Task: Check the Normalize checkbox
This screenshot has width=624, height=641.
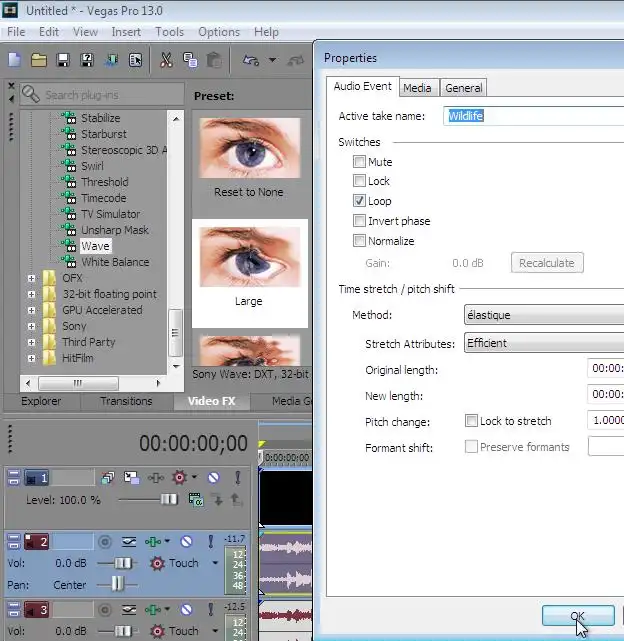Action: tap(359, 240)
